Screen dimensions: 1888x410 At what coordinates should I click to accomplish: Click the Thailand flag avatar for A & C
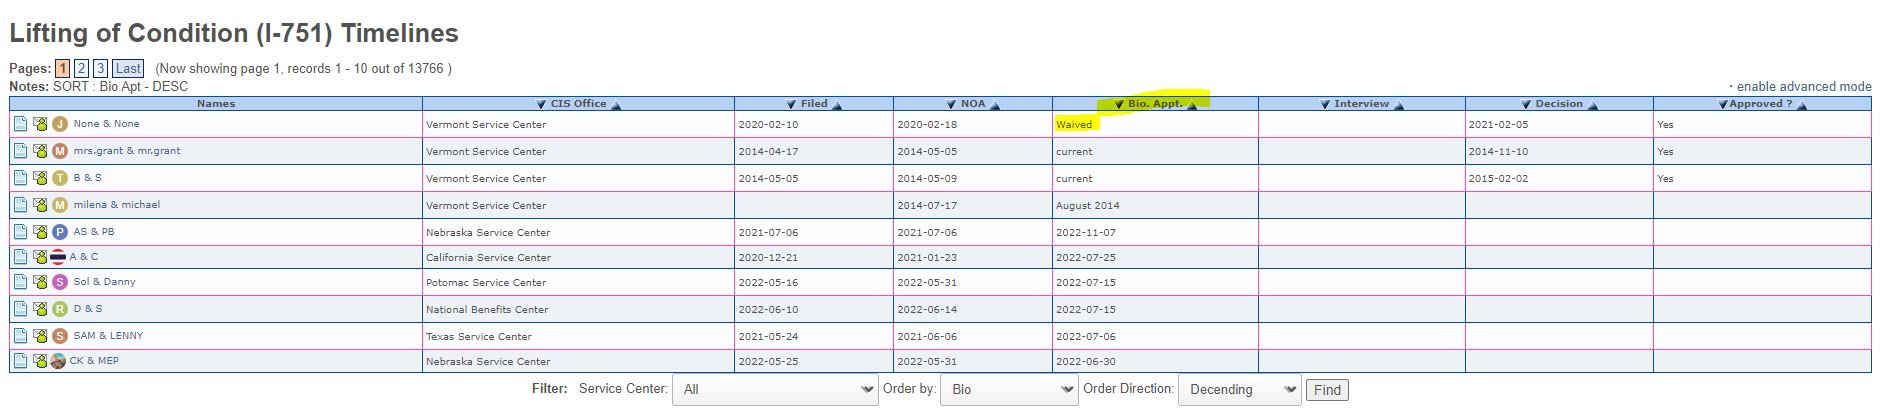click(x=58, y=257)
